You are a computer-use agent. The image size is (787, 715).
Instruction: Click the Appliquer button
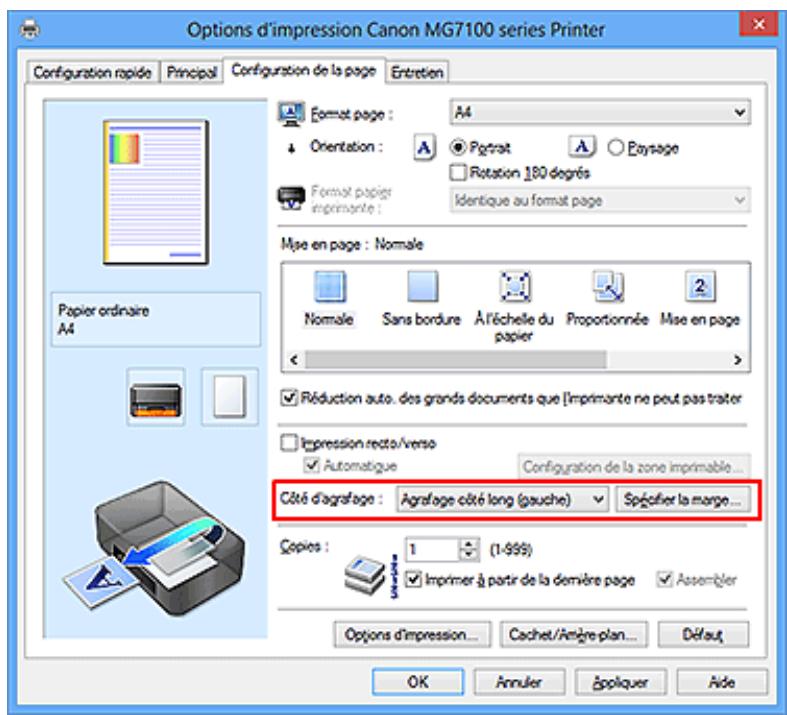621,682
